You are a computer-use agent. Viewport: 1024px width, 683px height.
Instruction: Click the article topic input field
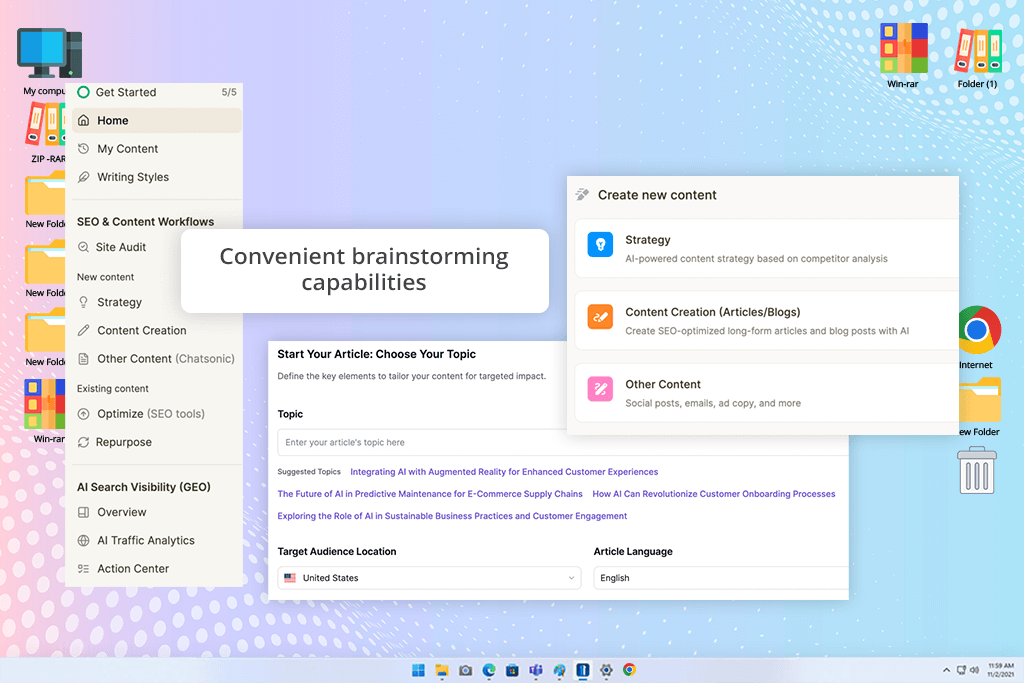[x=563, y=442]
